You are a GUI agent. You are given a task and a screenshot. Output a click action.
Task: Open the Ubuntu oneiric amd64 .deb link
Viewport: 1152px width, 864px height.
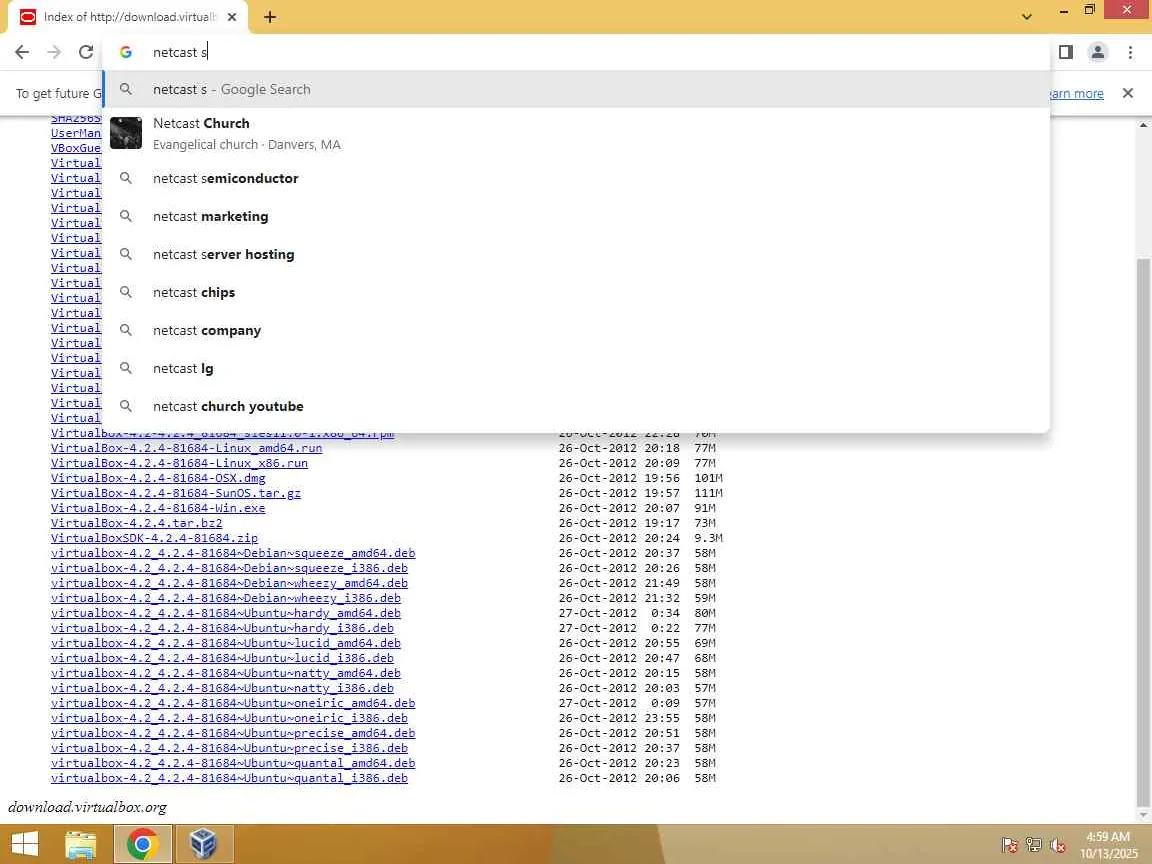click(233, 703)
